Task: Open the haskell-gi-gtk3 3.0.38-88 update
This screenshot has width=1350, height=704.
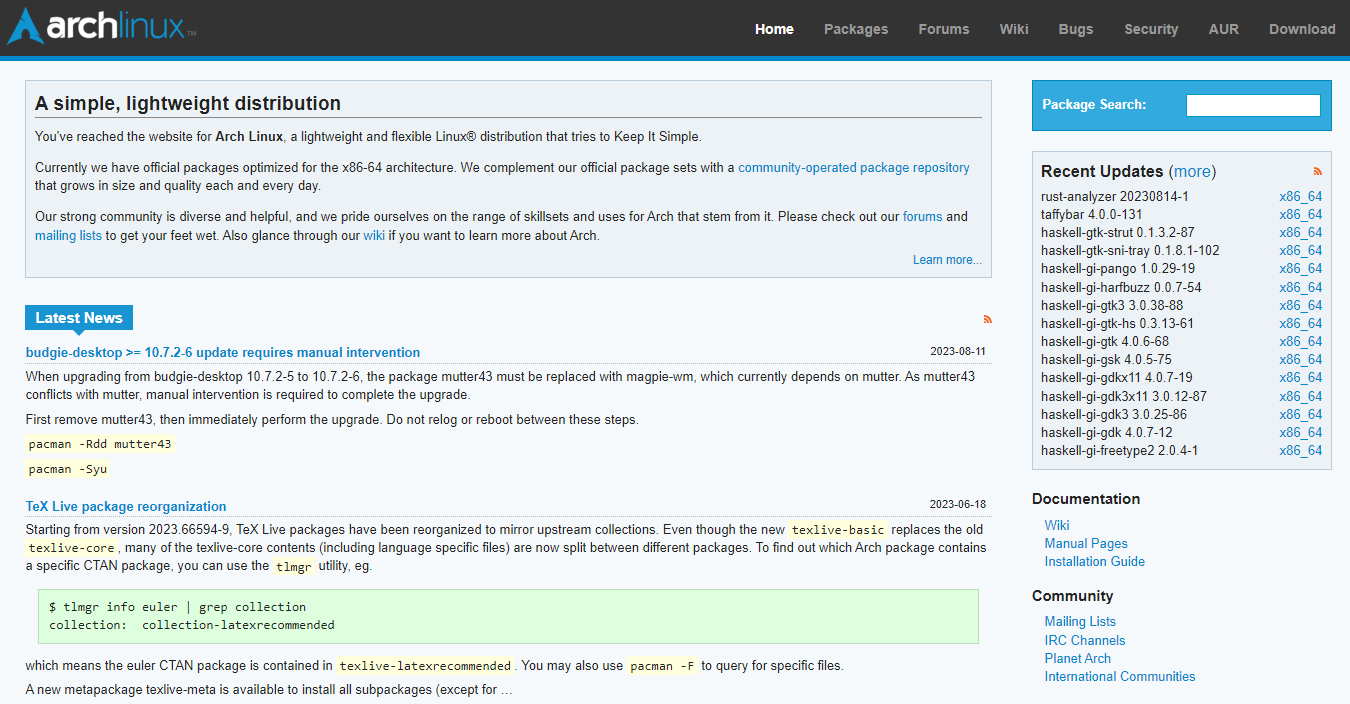Action: [1112, 306]
